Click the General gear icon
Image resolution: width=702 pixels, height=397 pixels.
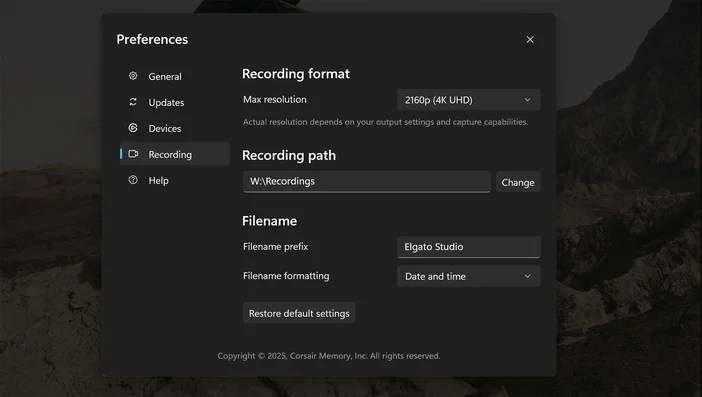pos(133,76)
